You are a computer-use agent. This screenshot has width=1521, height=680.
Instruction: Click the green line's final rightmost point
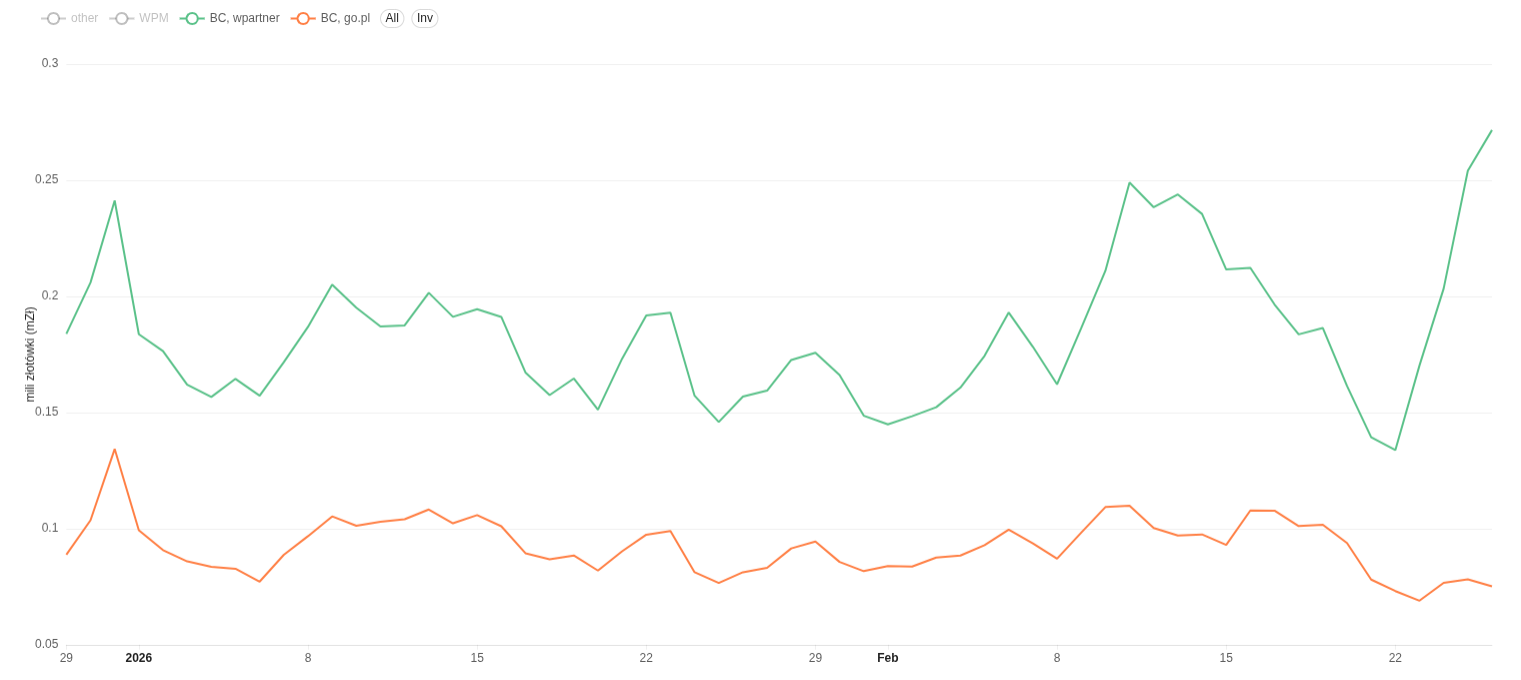(1491, 130)
